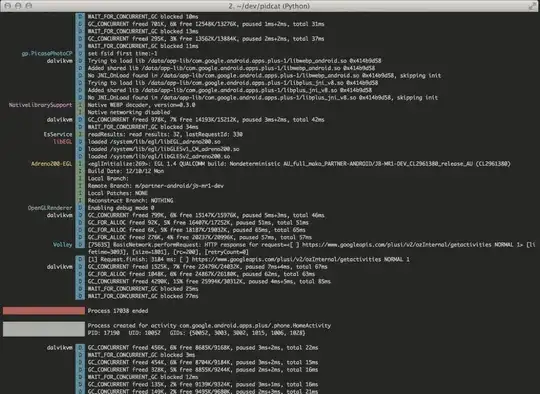Image resolution: width=540 pixels, height=394 pixels.
Task: Click the 'OpenGLRenderer' tag label
Action: tap(50, 208)
